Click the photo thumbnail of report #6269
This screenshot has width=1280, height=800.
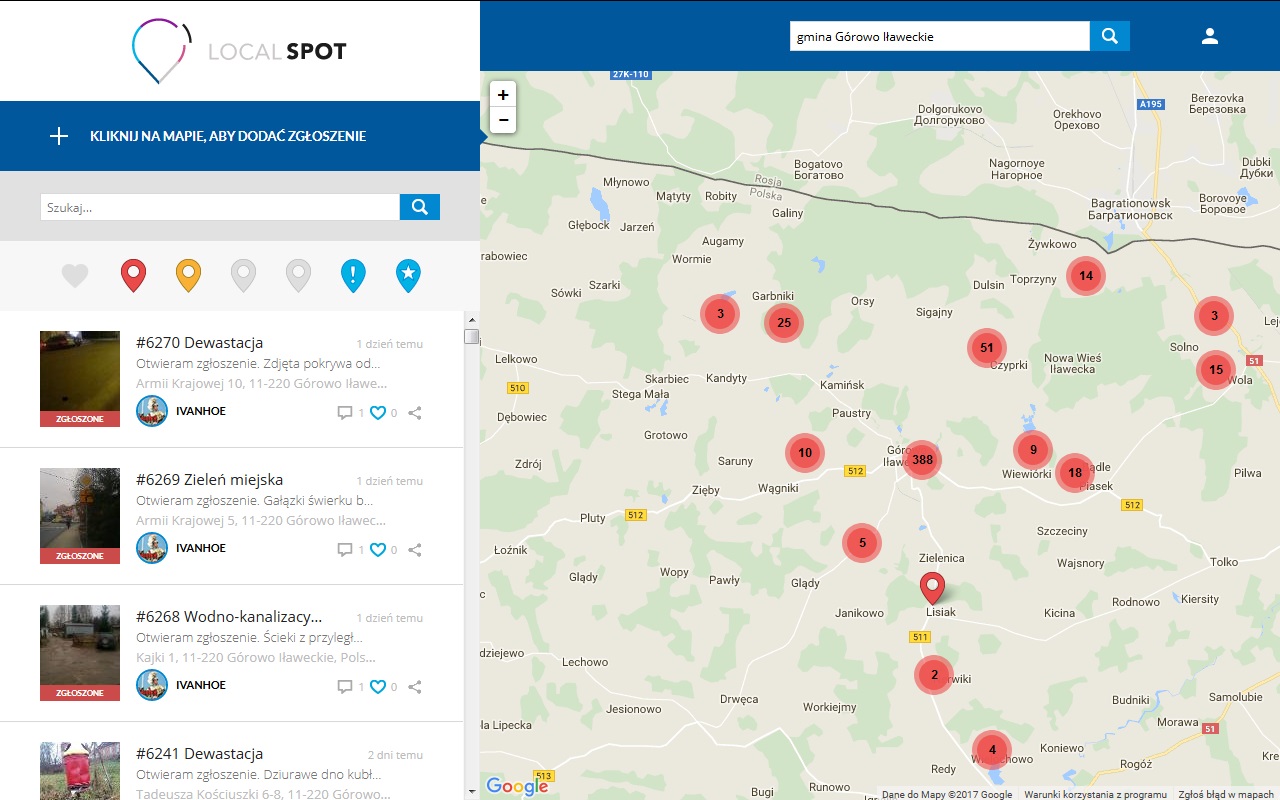tap(80, 516)
